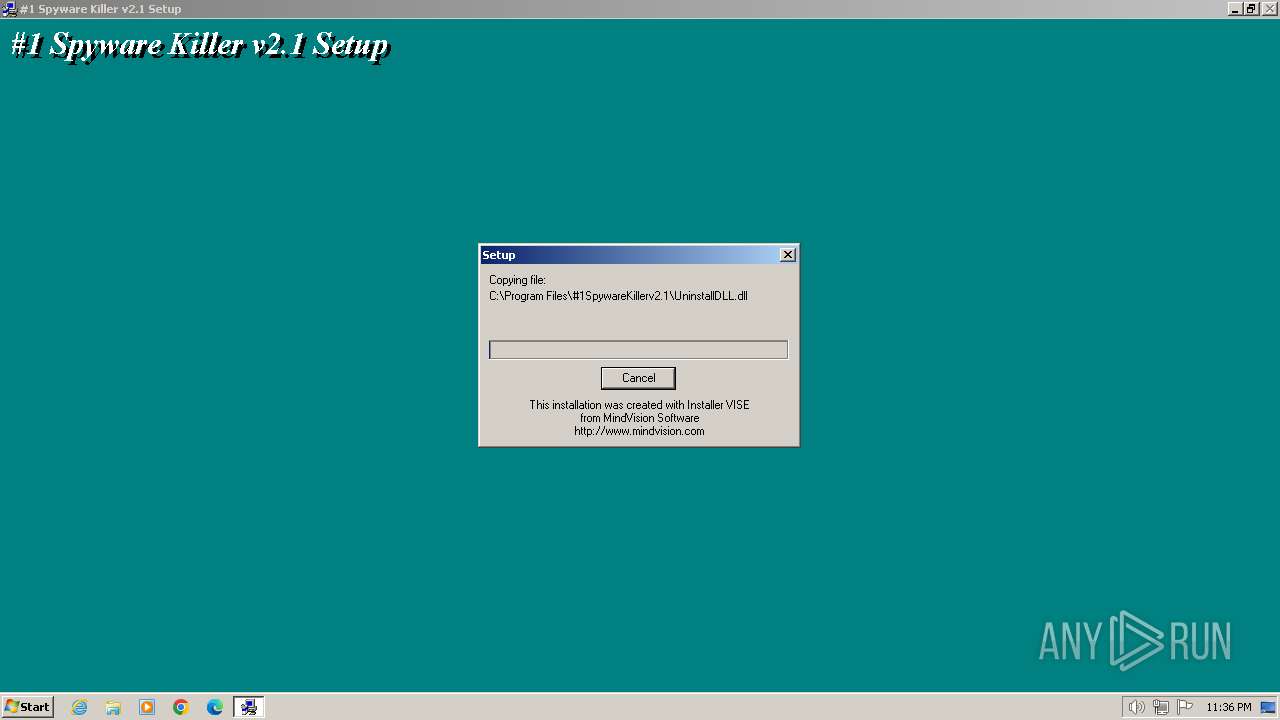Open the network tray icon
The image size is (1280, 720).
coord(1160,707)
